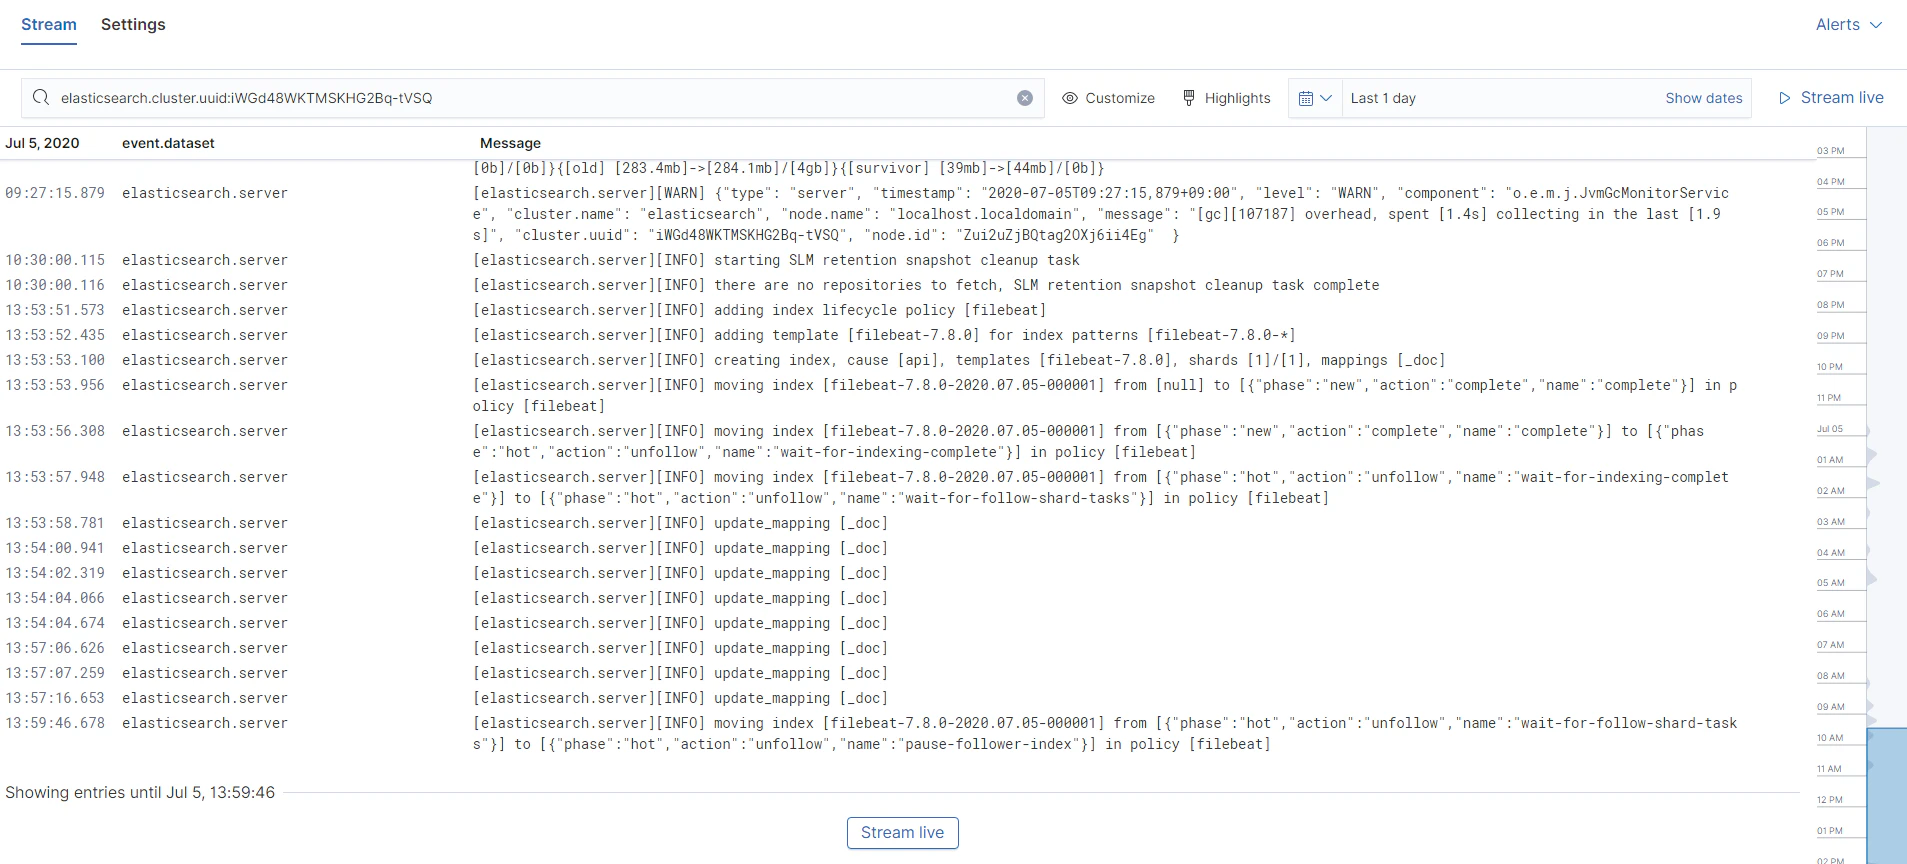
Task: Click the 'adding template [filebeat-7.8.0]' log message
Action: tap(884, 335)
